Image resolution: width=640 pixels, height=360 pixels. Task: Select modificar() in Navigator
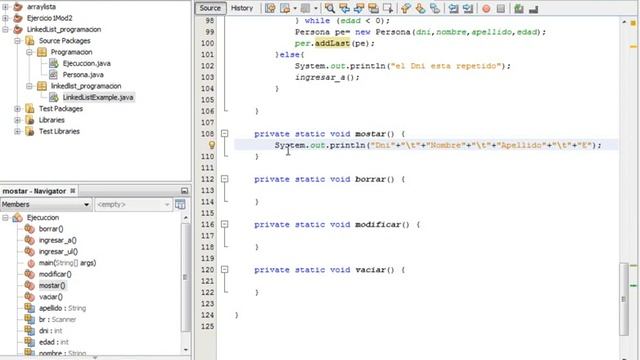click(x=55, y=274)
